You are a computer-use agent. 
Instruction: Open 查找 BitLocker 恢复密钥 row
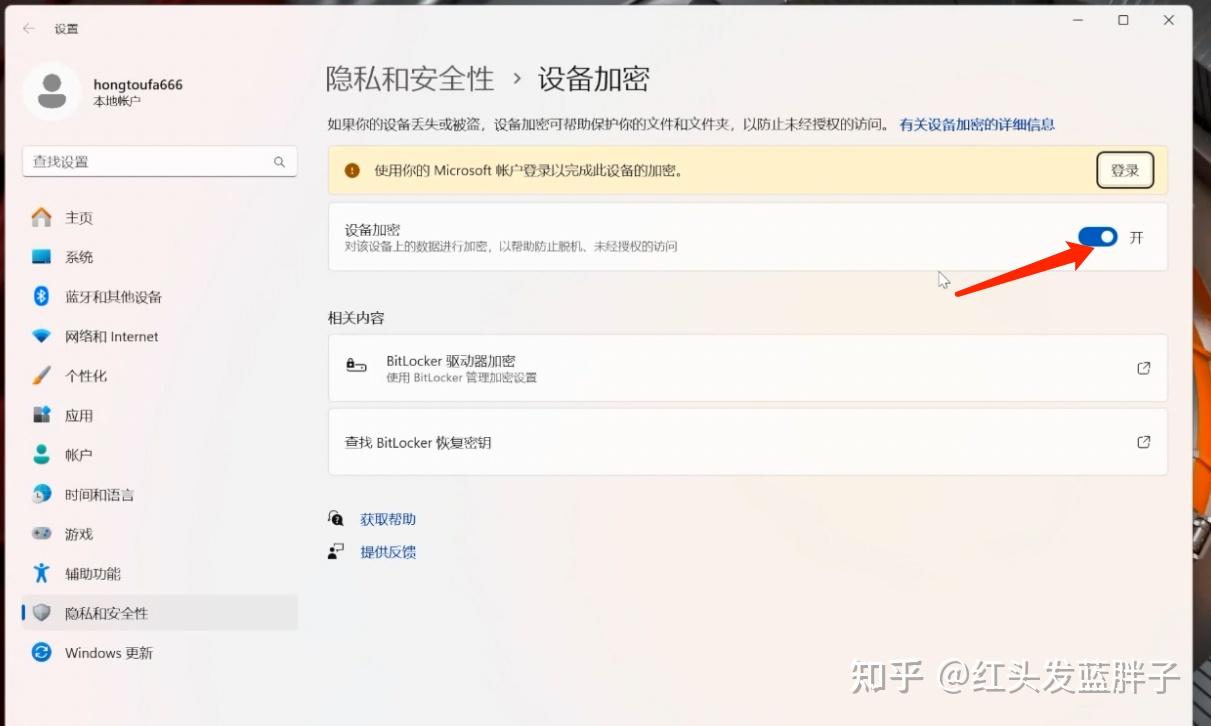pos(748,442)
